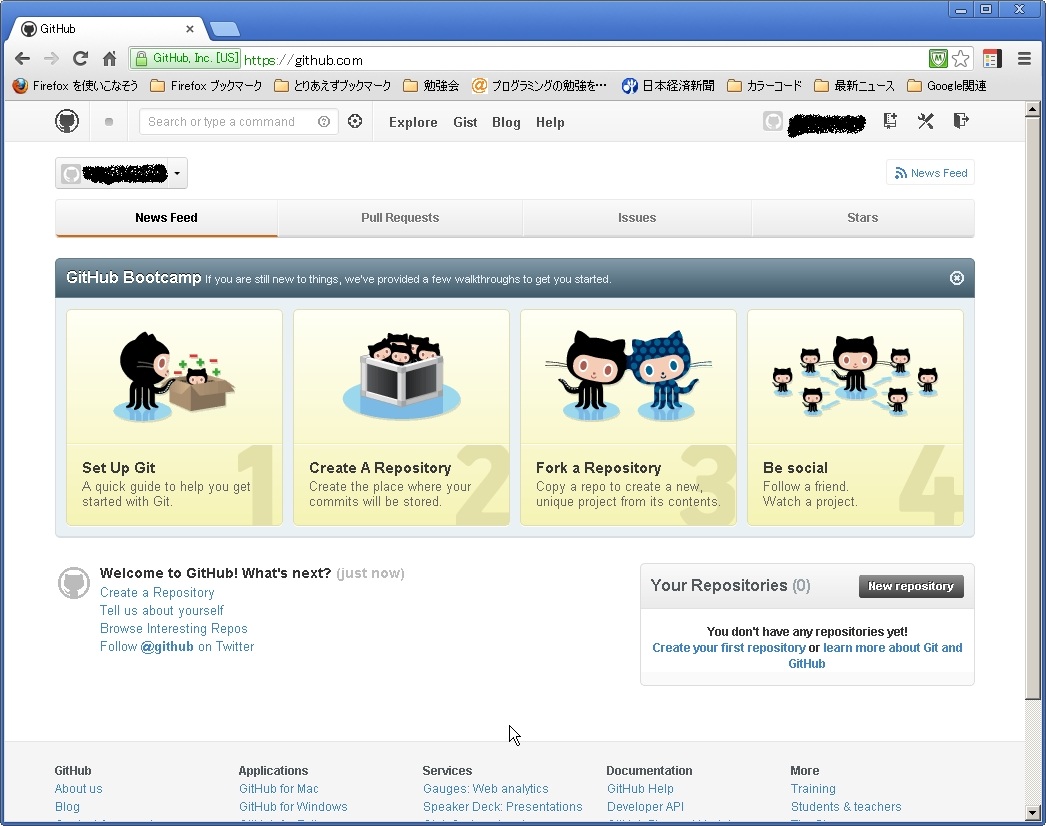The height and width of the screenshot is (826, 1046).
Task: Click Browse Interesting Repos link
Action: tap(173, 629)
